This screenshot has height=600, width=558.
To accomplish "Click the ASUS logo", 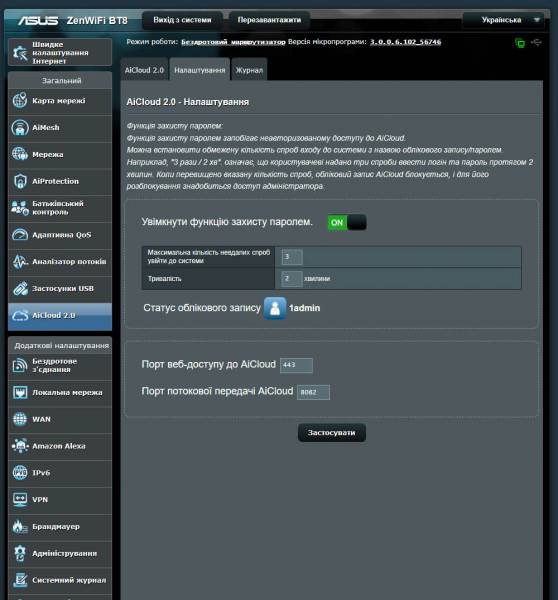I will pyautogui.click(x=38, y=20).
